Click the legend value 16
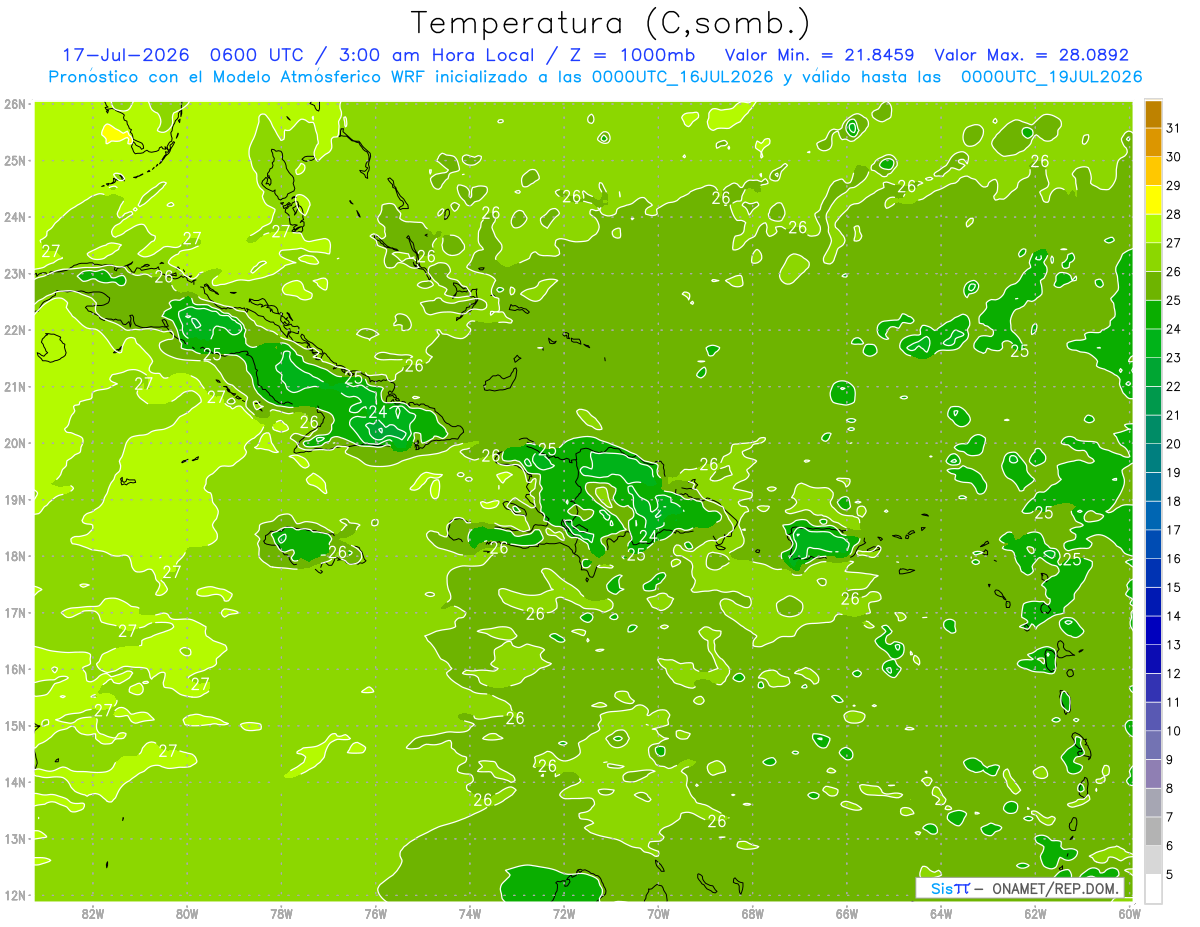The height and width of the screenshot is (927, 1200). coord(1174,559)
